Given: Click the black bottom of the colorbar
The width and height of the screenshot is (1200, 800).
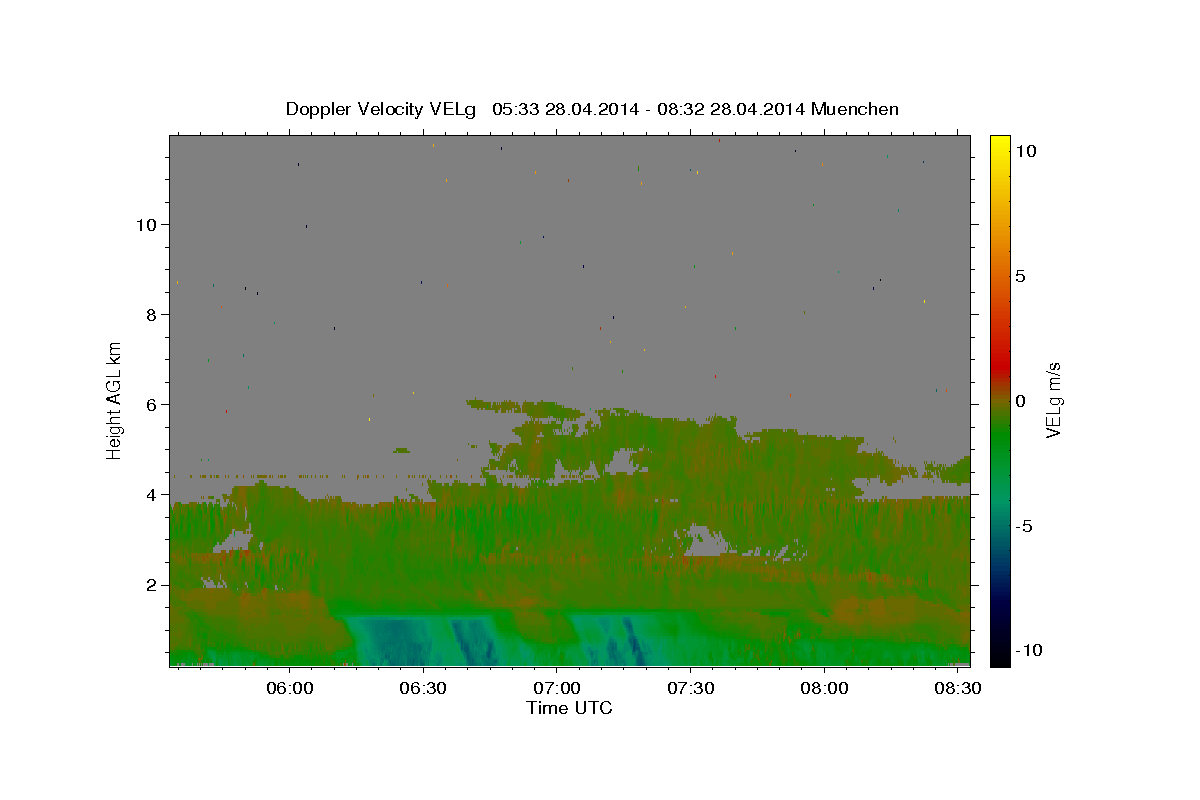Looking at the screenshot, I should (x=1000, y=658).
